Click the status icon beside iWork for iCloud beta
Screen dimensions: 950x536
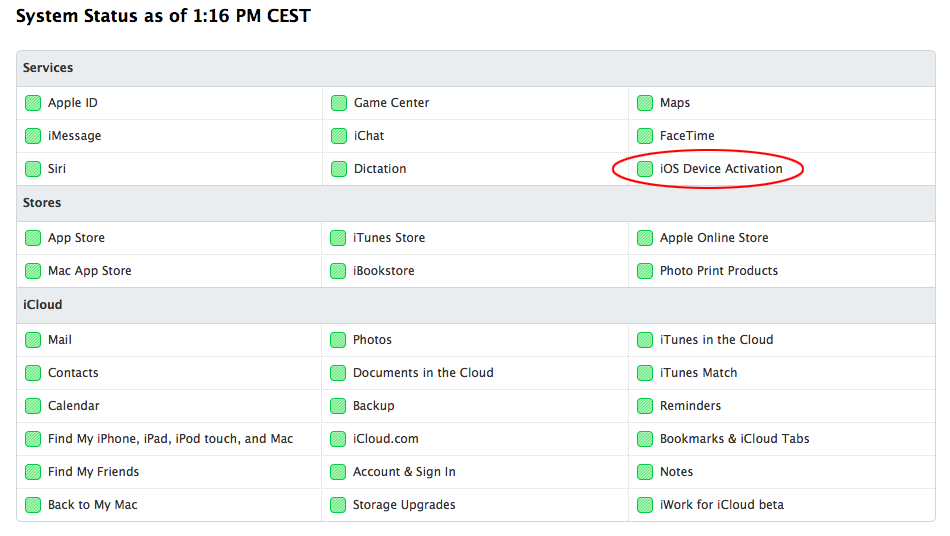(x=645, y=505)
